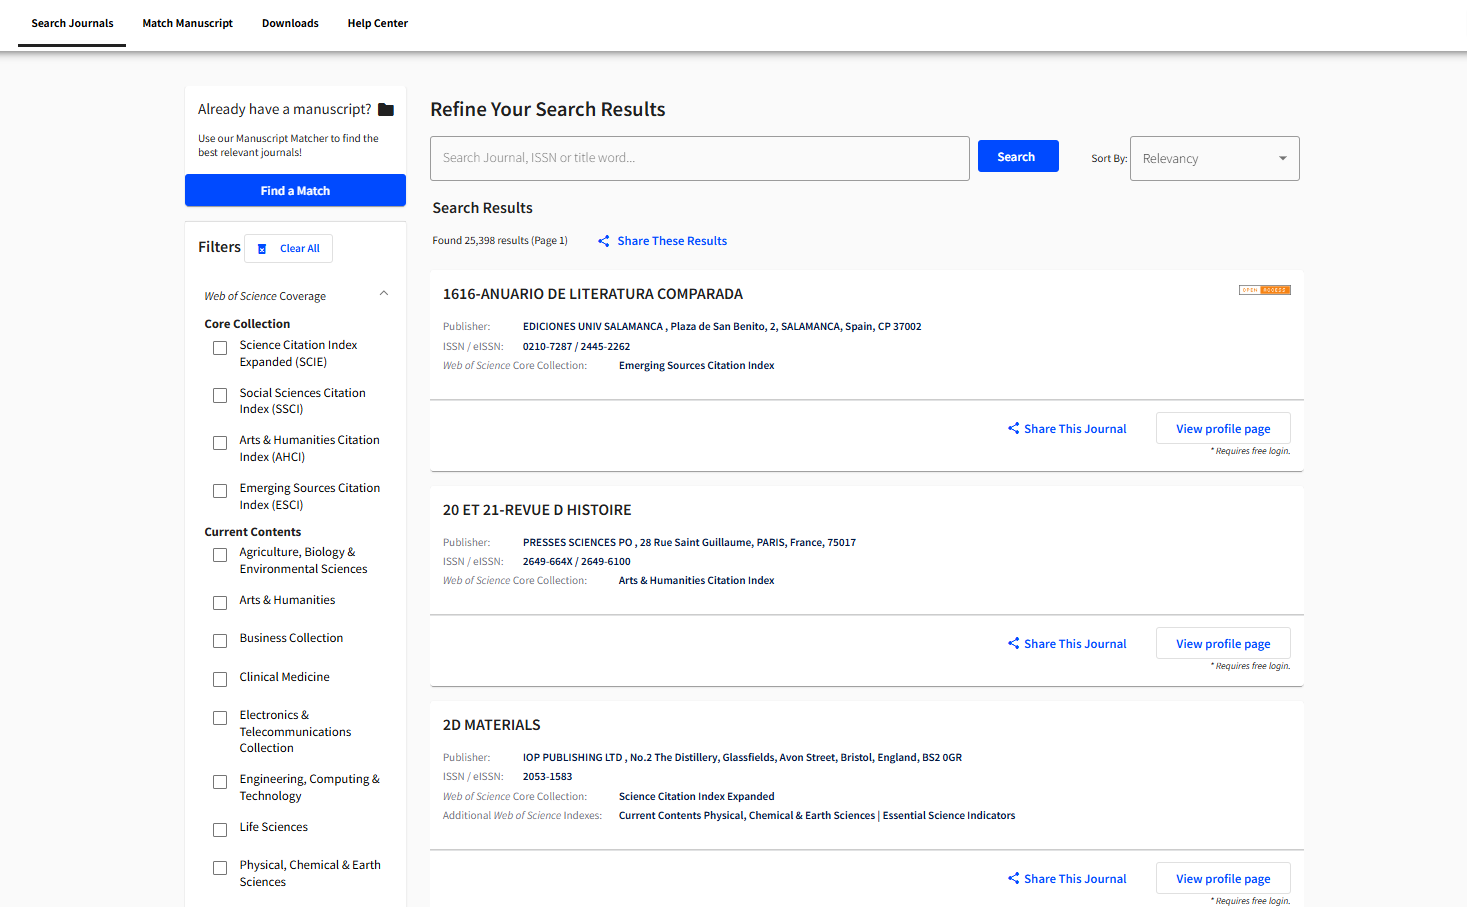Open the Sort By Relevancy dropdown
The height and width of the screenshot is (907, 1467).
click(x=1214, y=159)
